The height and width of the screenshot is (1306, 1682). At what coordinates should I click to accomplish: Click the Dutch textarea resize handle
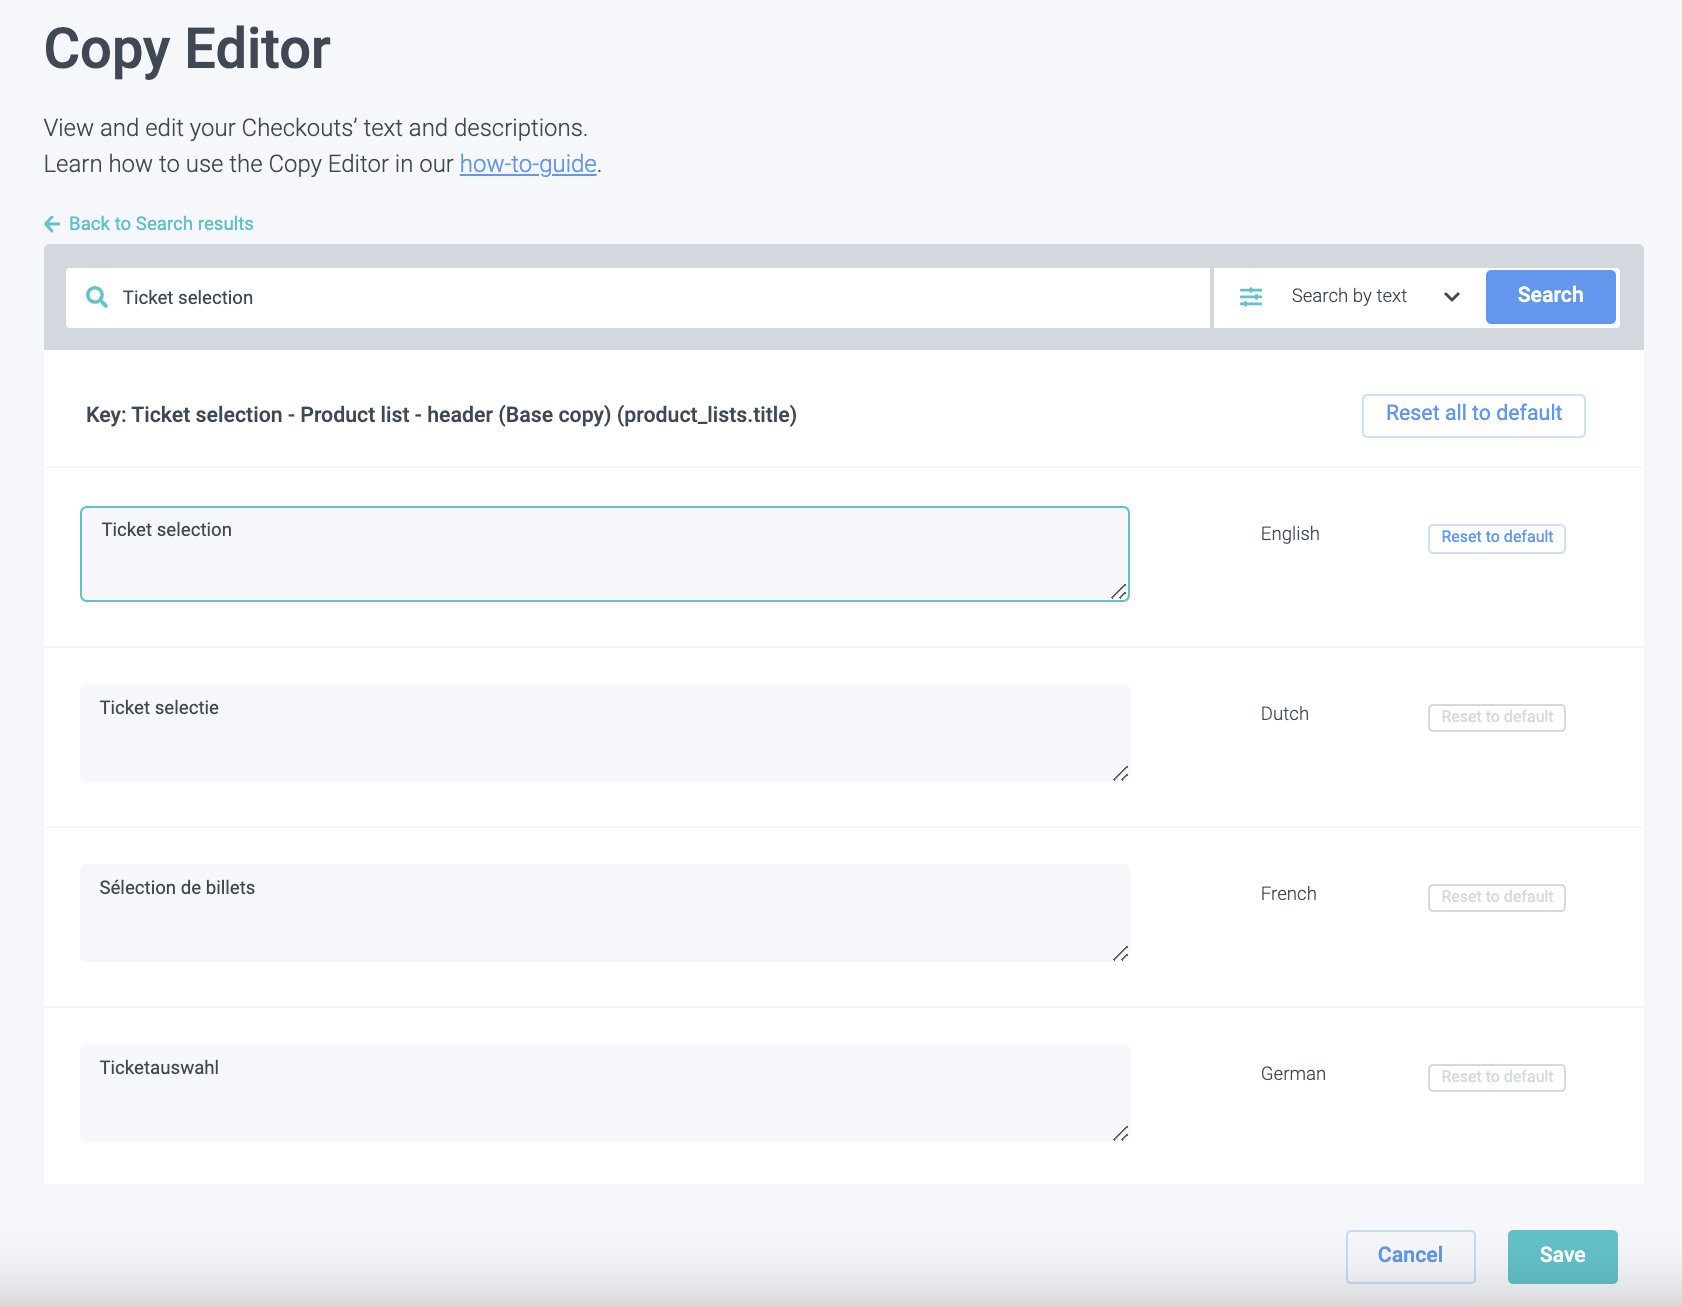1120,773
